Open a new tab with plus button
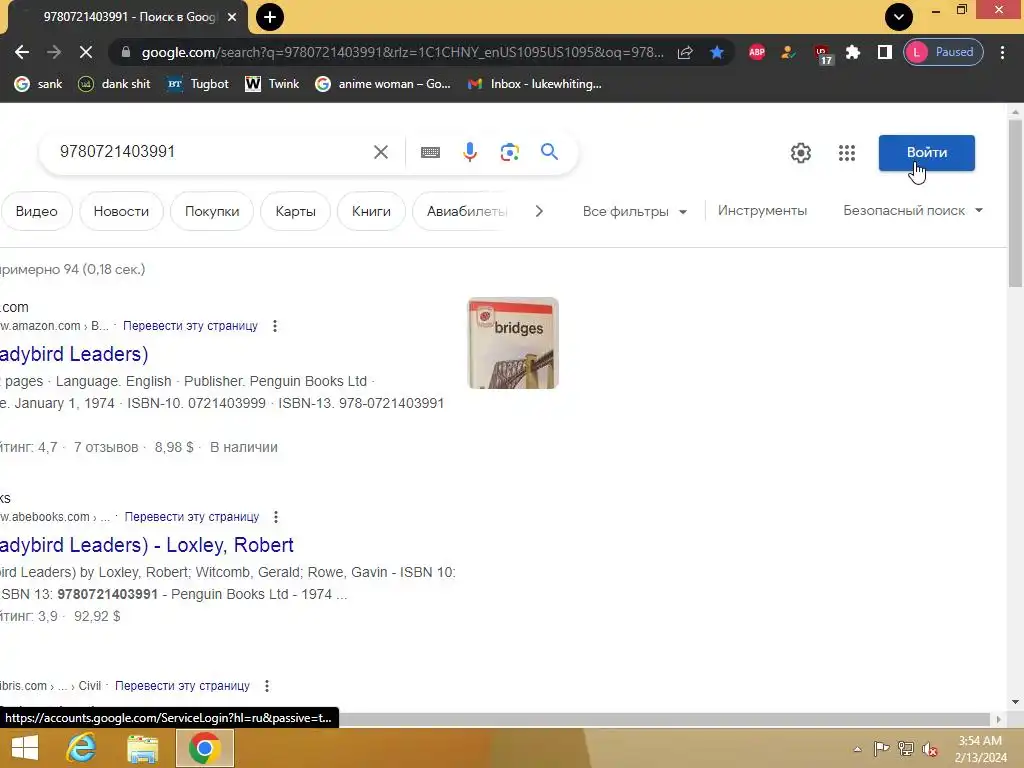Viewport: 1024px width, 768px height. 270,17
